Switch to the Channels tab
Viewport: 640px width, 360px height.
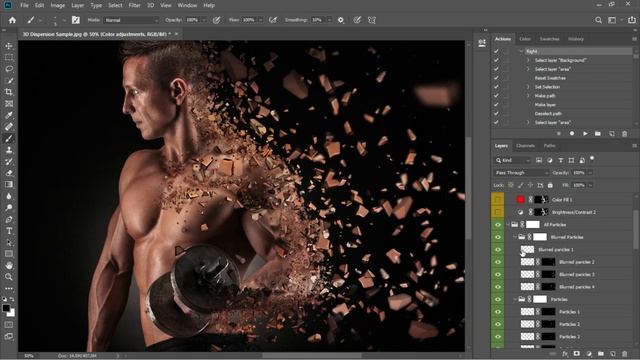point(525,146)
